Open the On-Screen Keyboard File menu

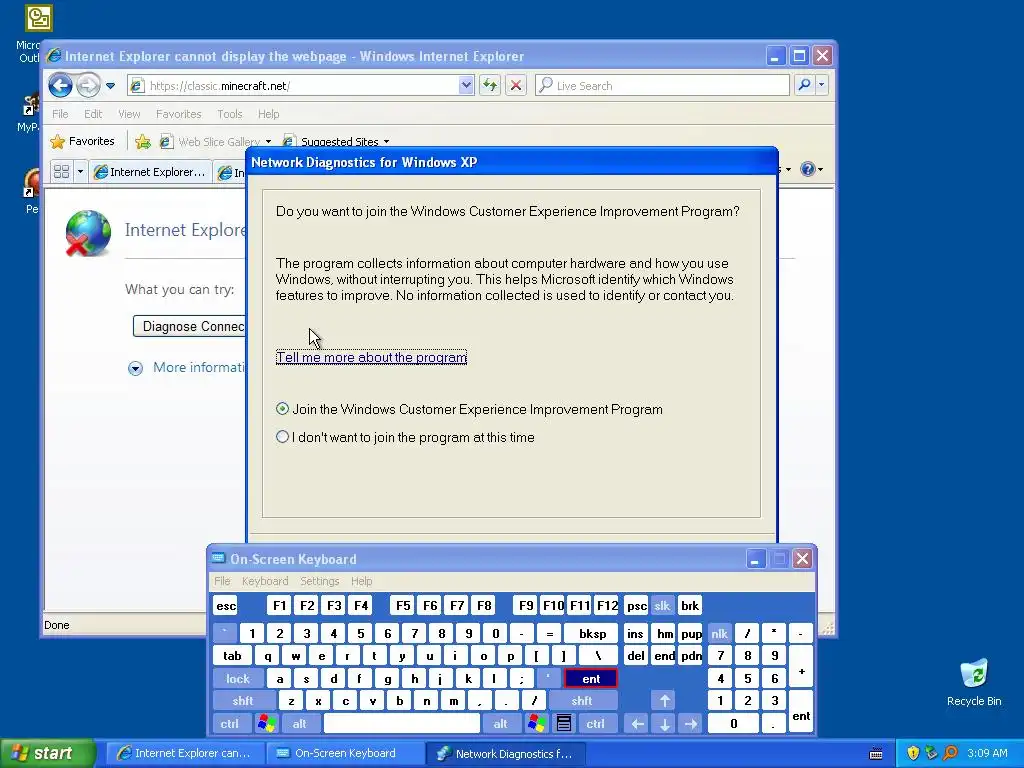222,581
